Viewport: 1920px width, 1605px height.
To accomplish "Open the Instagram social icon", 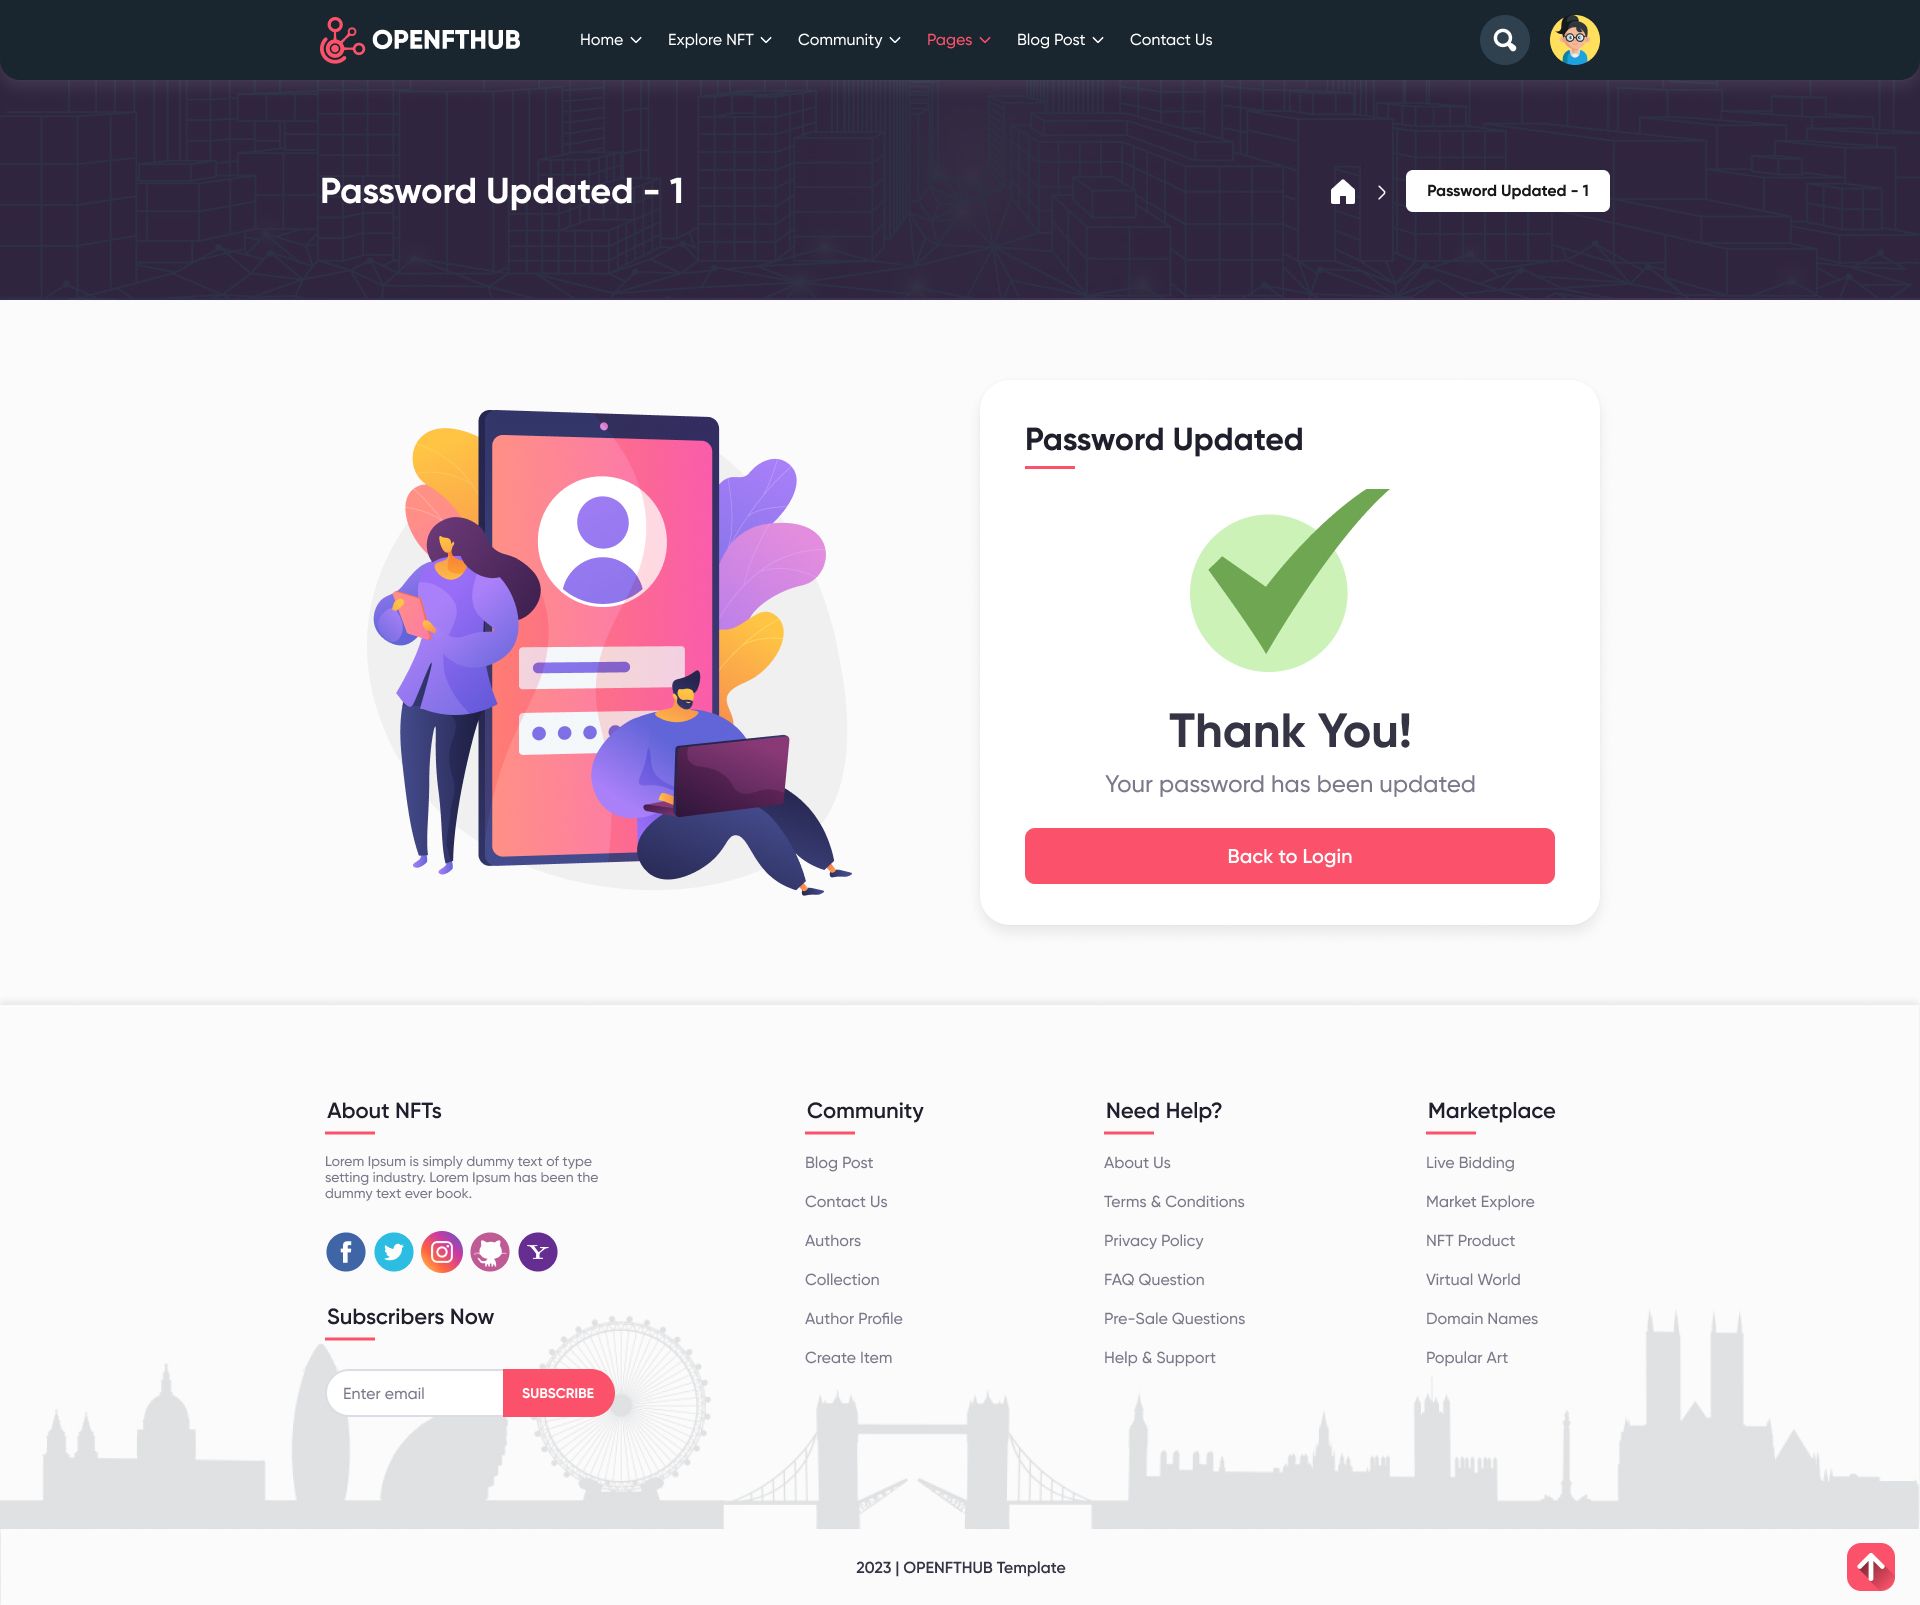I will tap(442, 1252).
